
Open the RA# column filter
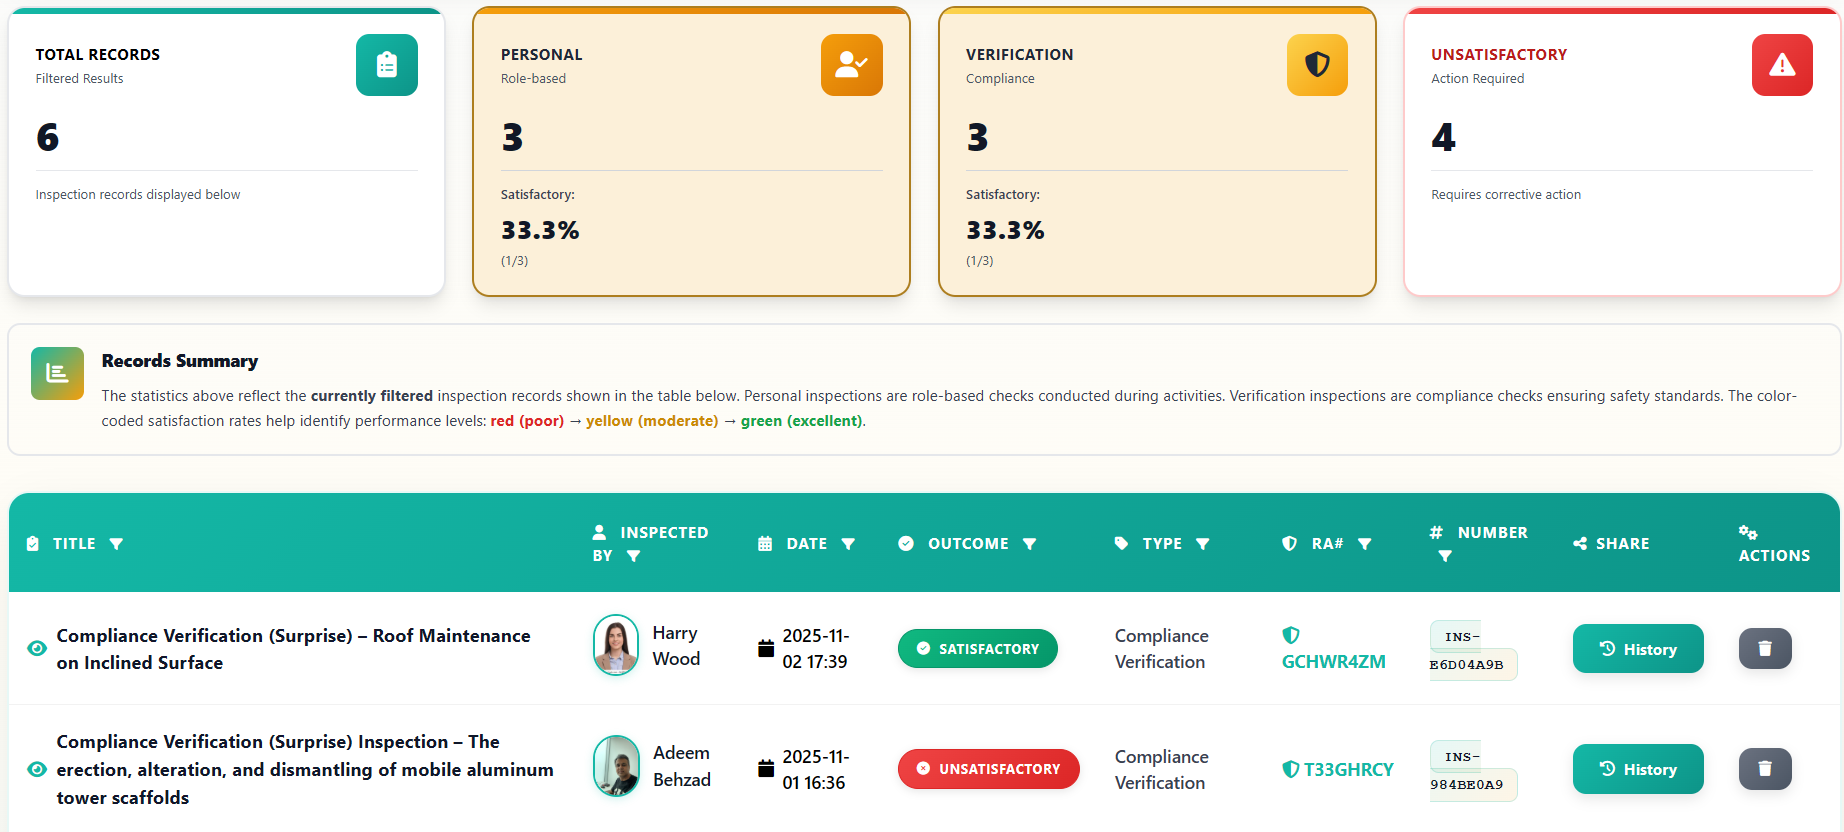1365,544
